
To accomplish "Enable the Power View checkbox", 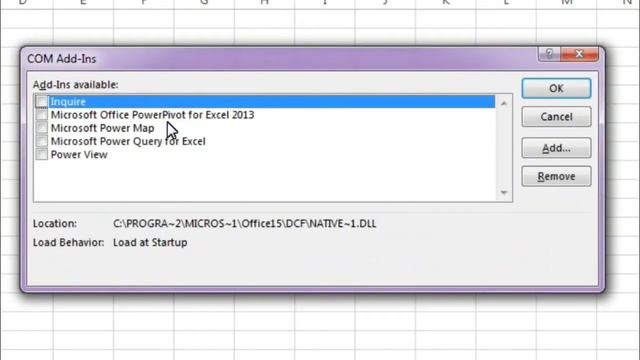I will point(42,154).
